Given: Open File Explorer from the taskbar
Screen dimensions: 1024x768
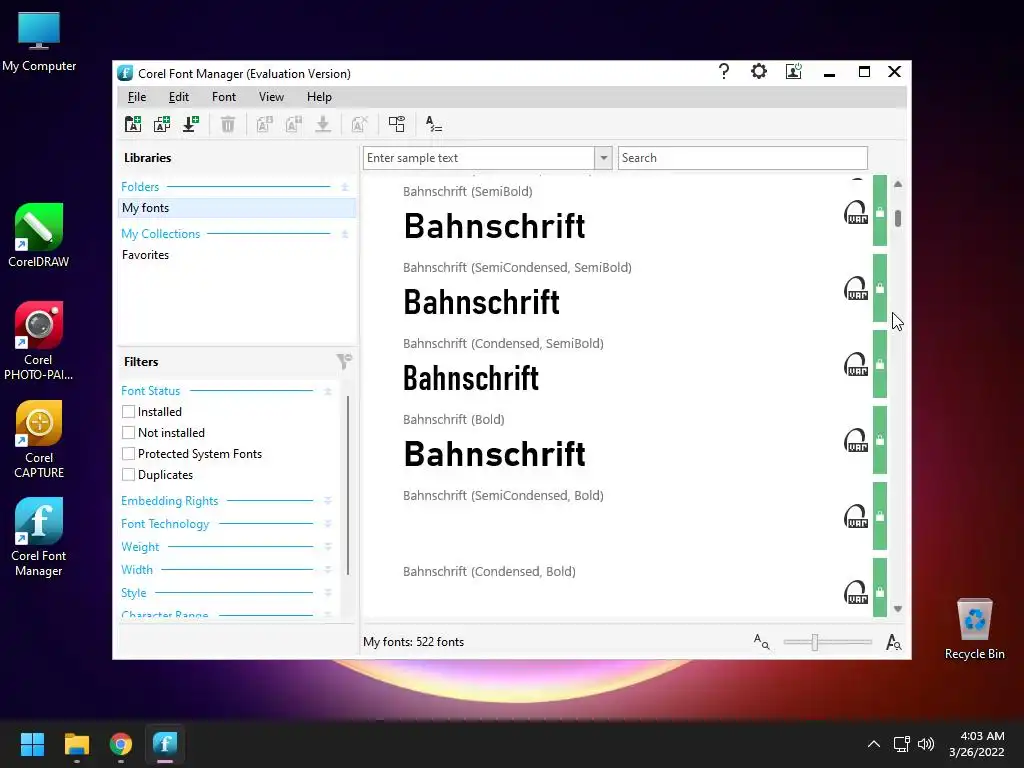Looking at the screenshot, I should pos(76,744).
